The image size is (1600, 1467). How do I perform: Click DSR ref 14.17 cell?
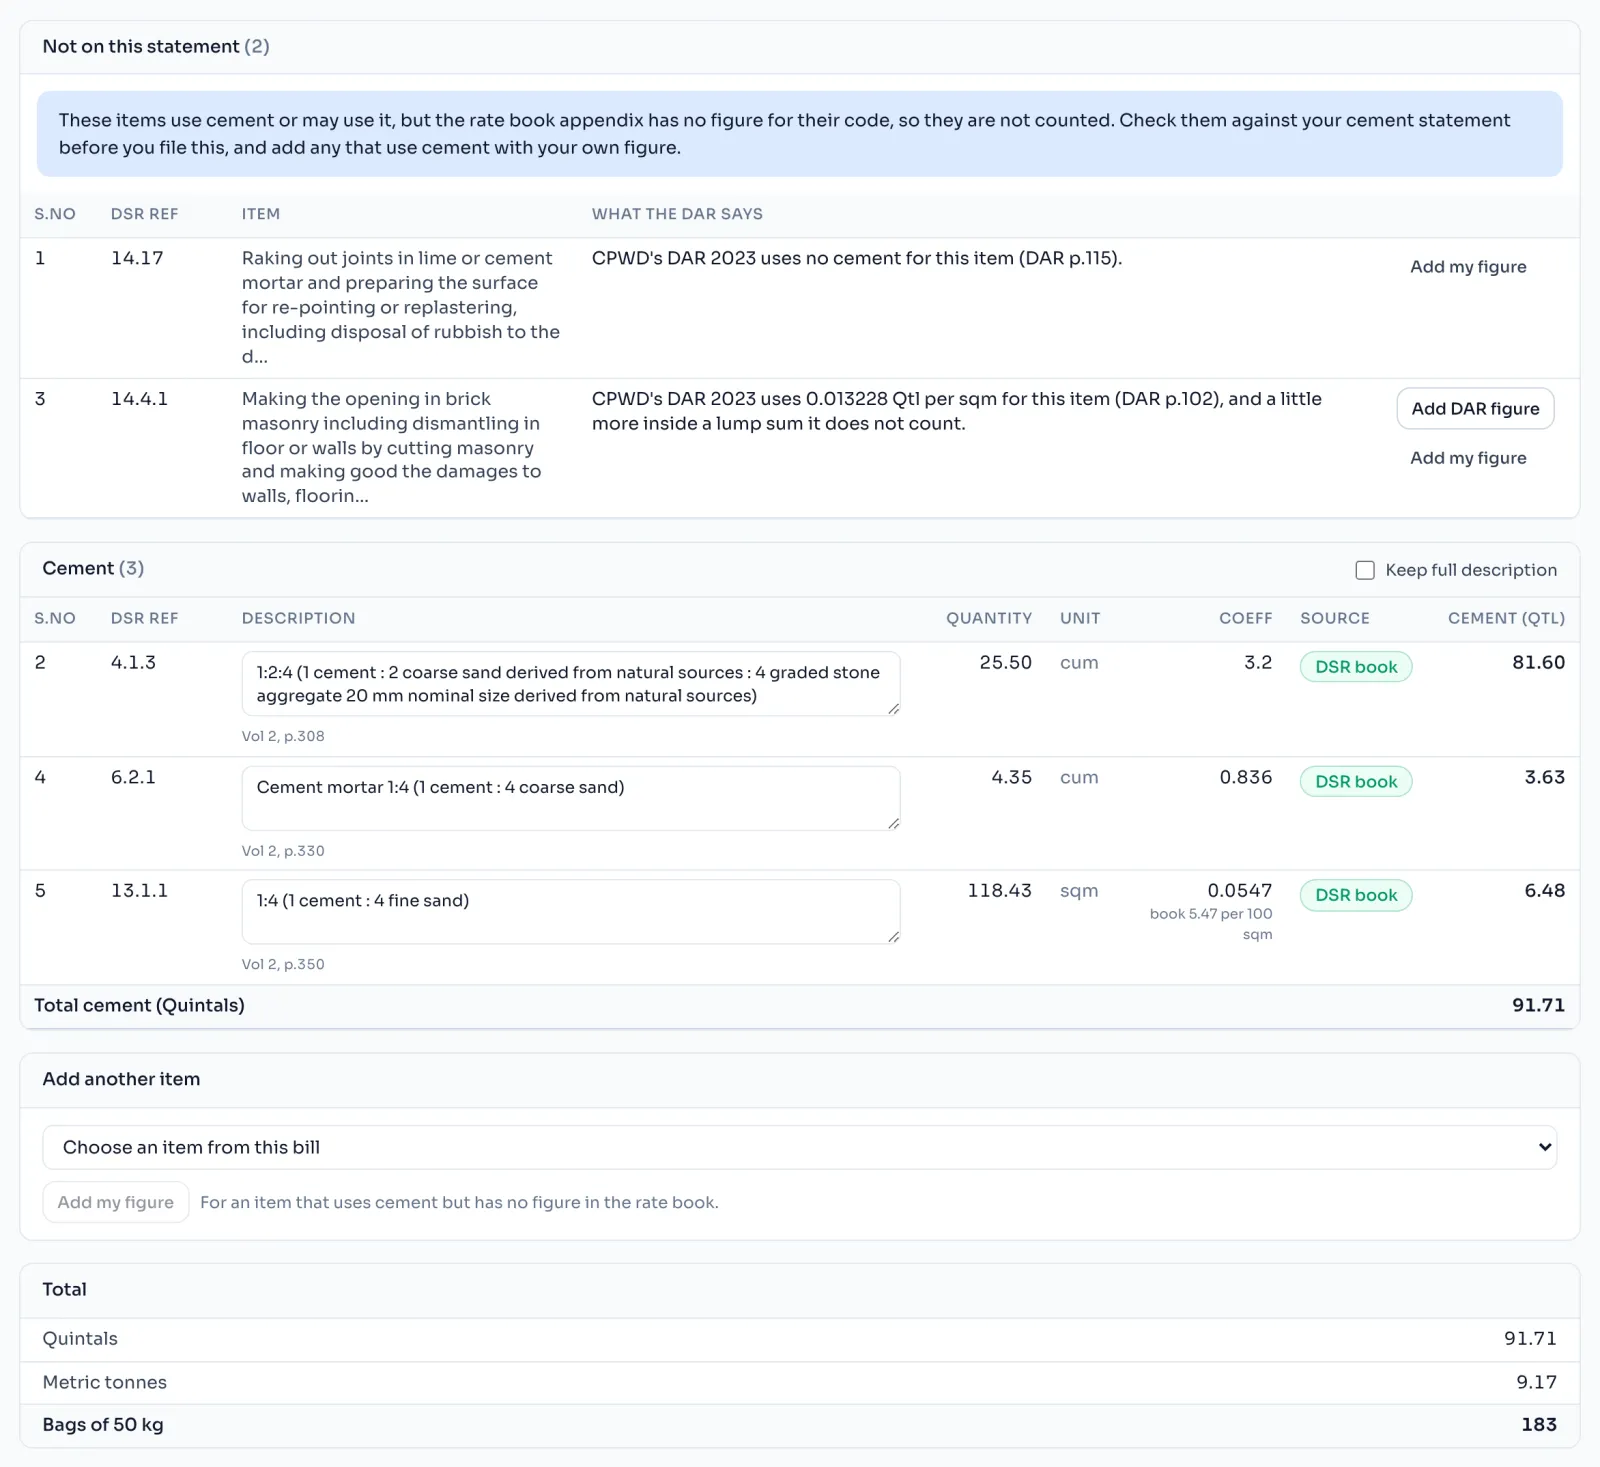click(137, 258)
